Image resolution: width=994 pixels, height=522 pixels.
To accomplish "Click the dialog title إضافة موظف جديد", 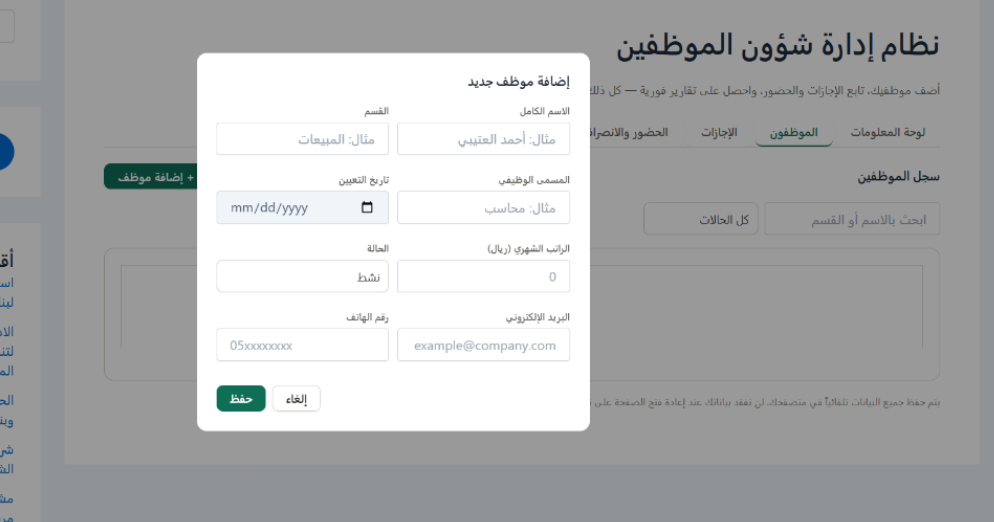I will click(x=519, y=82).
